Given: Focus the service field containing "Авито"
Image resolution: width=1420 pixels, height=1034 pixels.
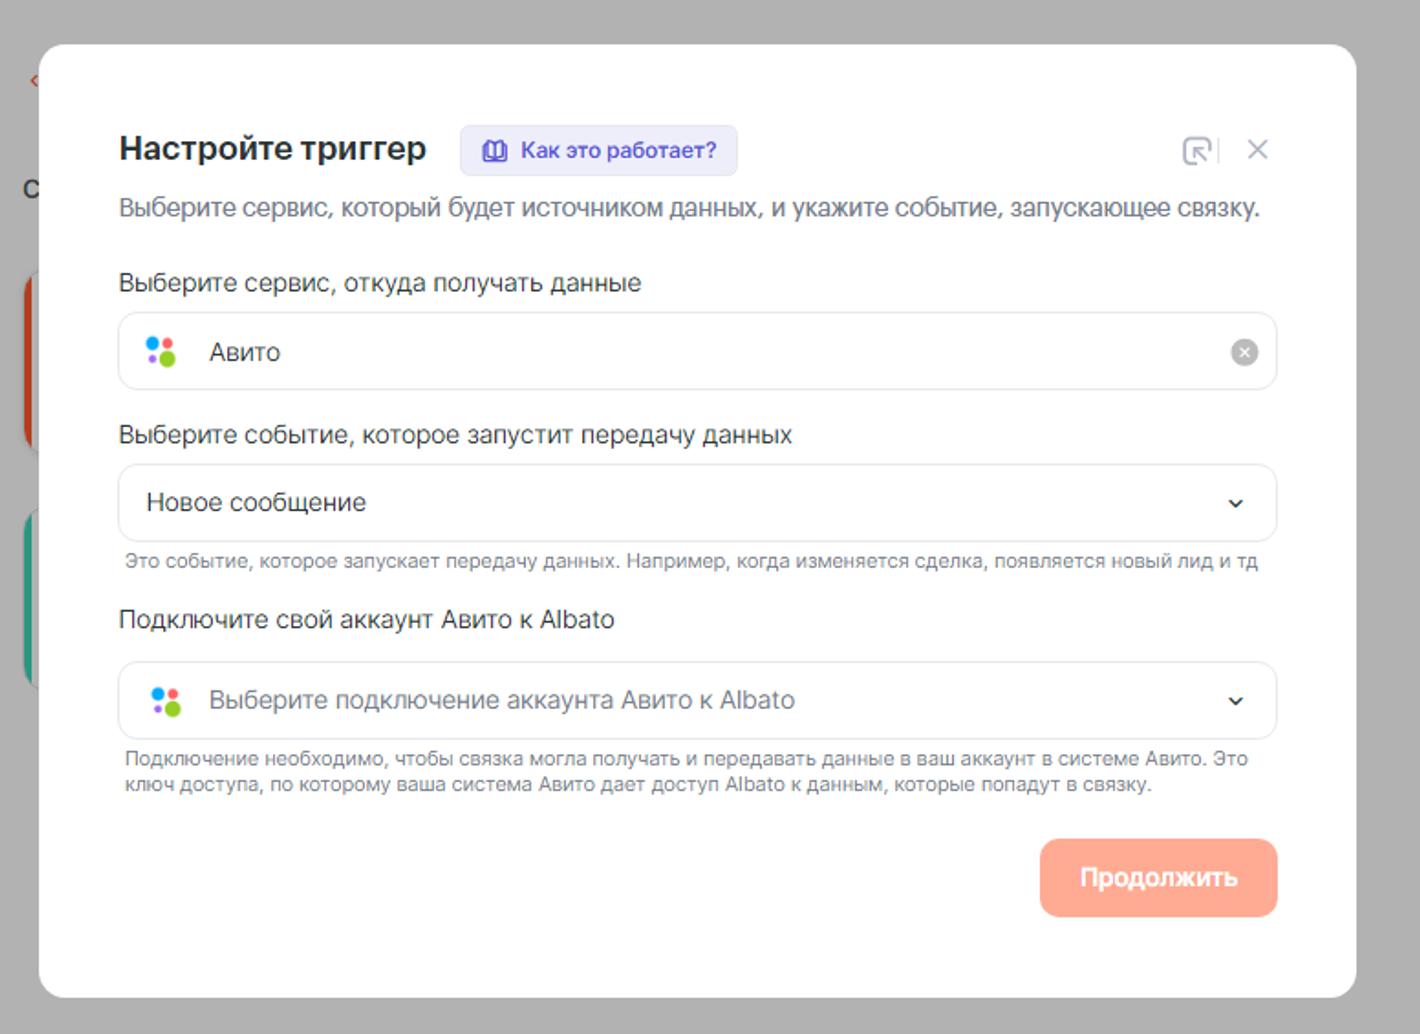Looking at the screenshot, I should [700, 352].
